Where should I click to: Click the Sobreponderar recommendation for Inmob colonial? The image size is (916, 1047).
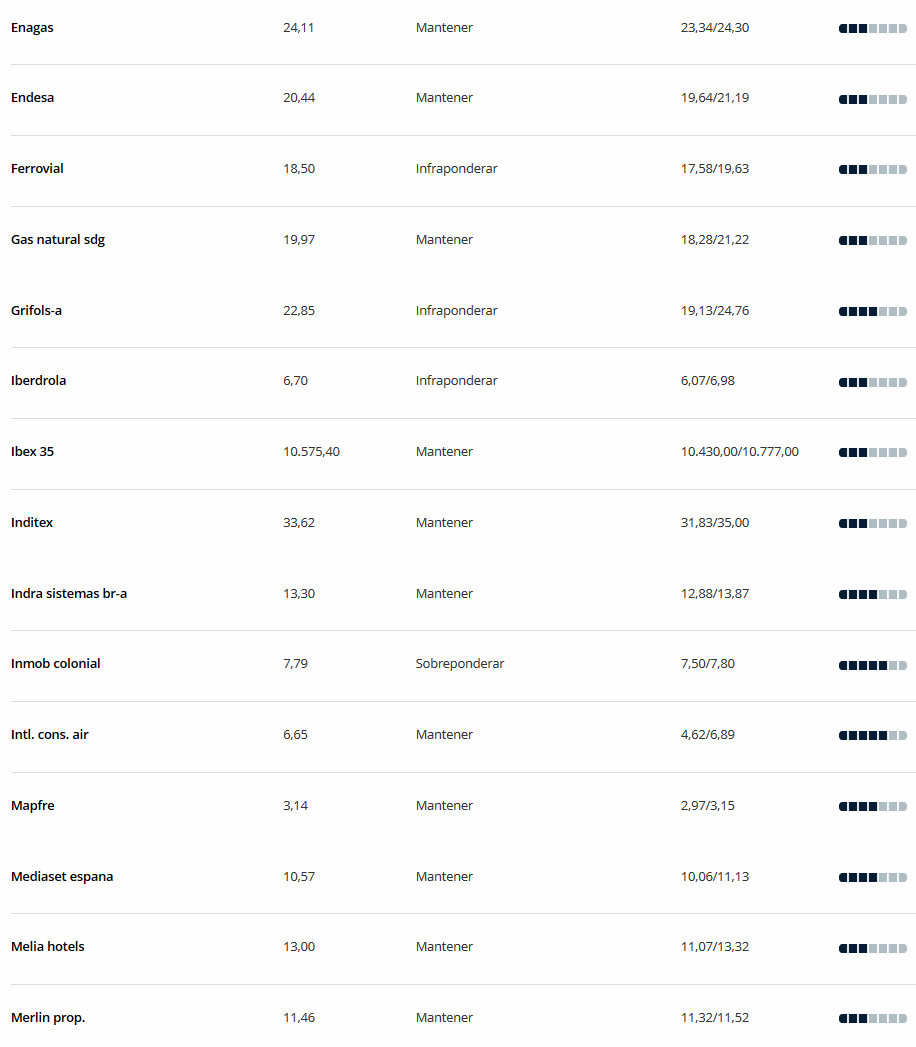click(460, 664)
